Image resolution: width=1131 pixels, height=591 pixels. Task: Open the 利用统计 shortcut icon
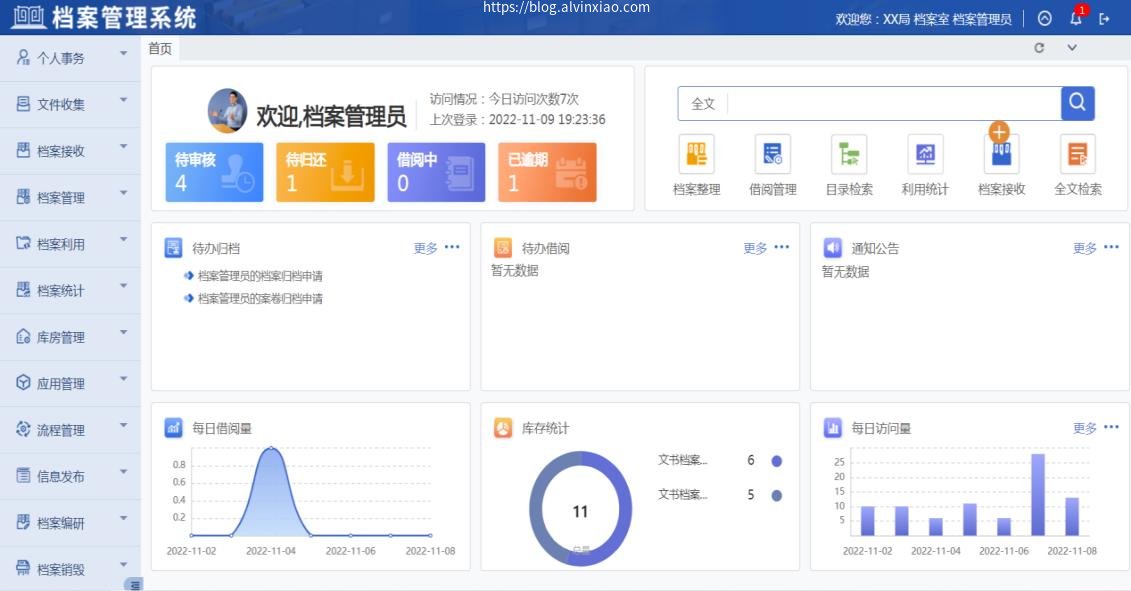pyautogui.click(x=925, y=154)
